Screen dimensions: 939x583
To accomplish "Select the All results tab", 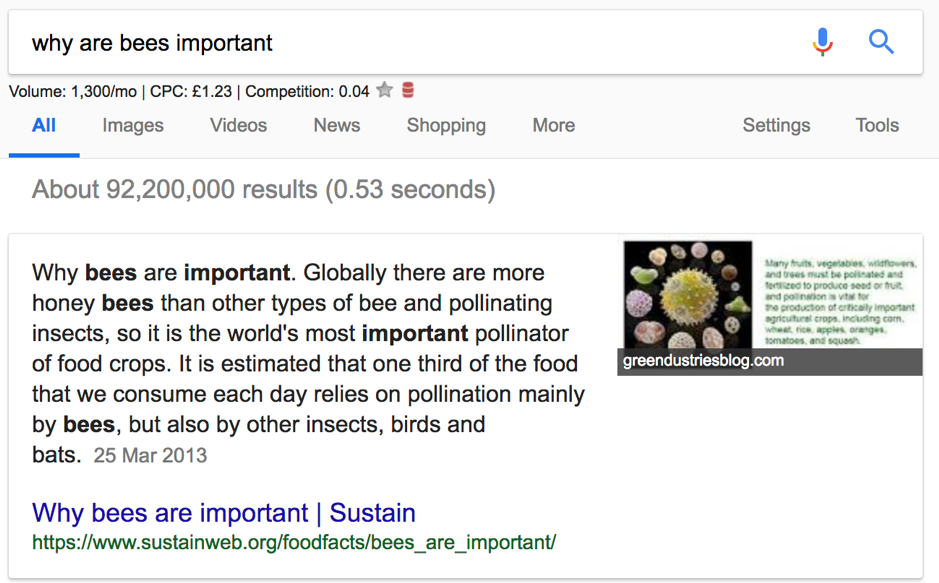I will pos(44,125).
